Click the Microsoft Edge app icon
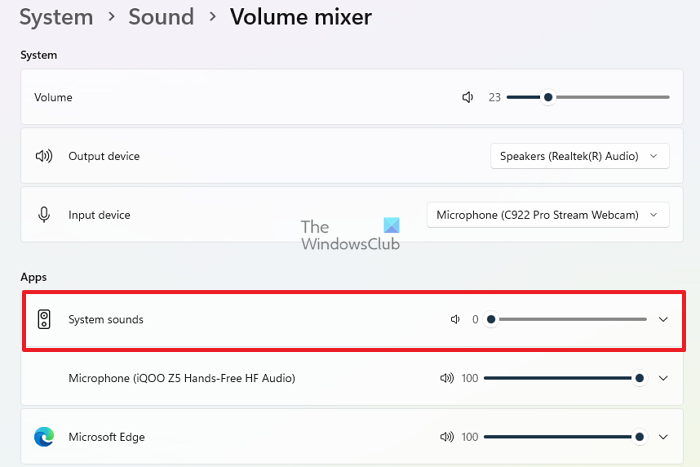The width and height of the screenshot is (700, 467). tap(44, 437)
